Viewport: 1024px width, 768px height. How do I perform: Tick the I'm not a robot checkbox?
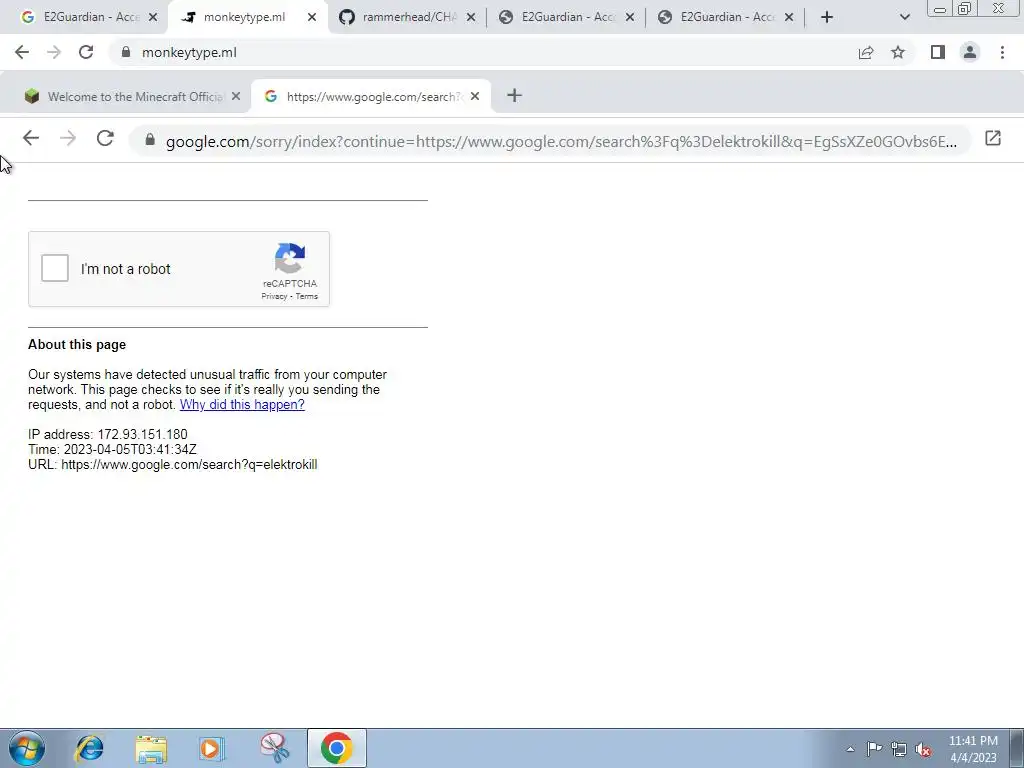(55, 268)
